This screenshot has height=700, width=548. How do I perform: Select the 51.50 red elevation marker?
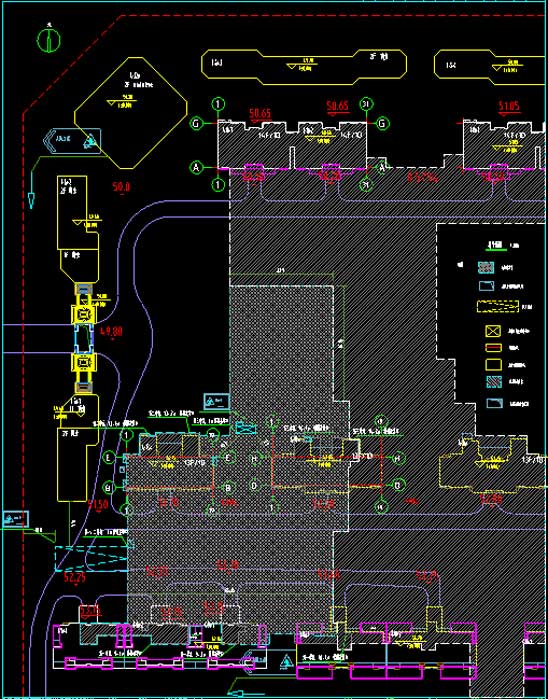point(98,505)
